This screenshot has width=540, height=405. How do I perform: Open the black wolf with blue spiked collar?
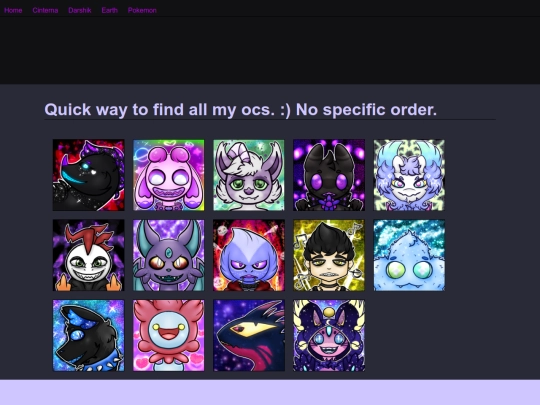tap(89, 335)
